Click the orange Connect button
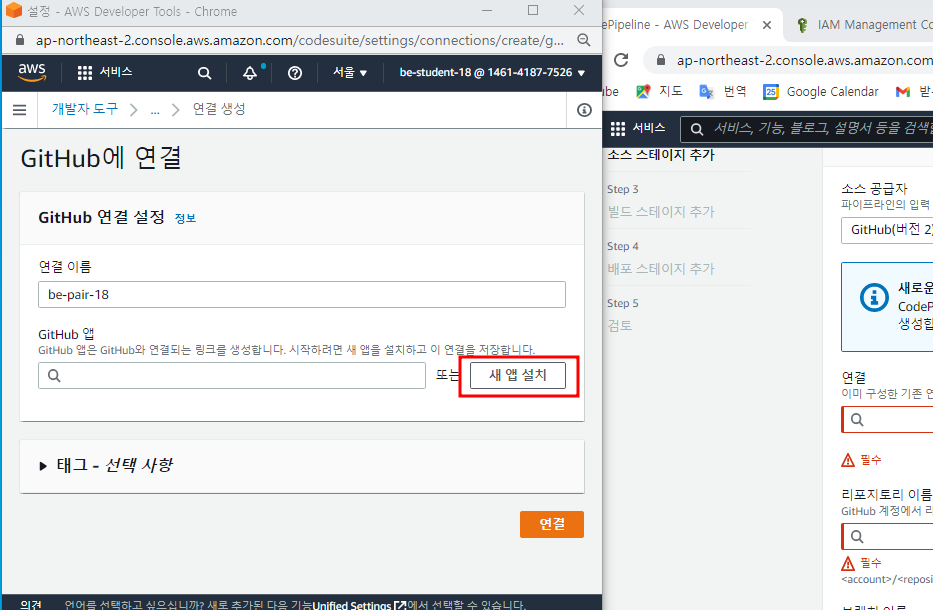 tap(552, 524)
